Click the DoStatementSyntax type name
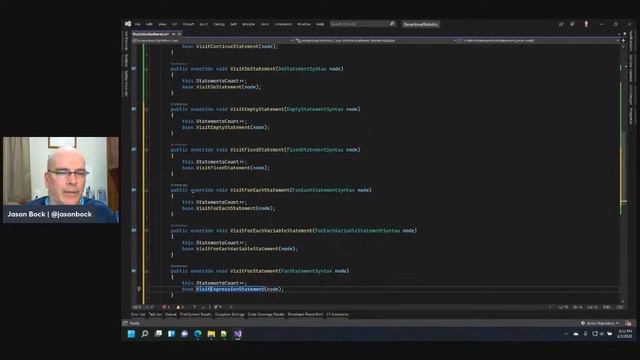 (x=302, y=69)
